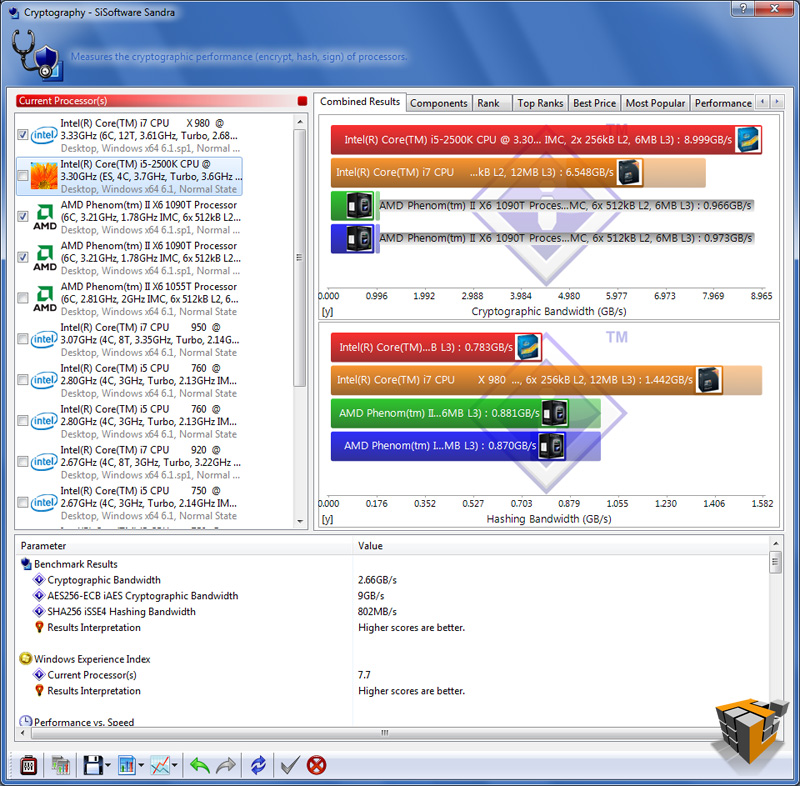The image size is (800, 786).
Task: Uncheck the Intel Core i7 X 980 checkbox
Action: pyautogui.click(x=22, y=135)
